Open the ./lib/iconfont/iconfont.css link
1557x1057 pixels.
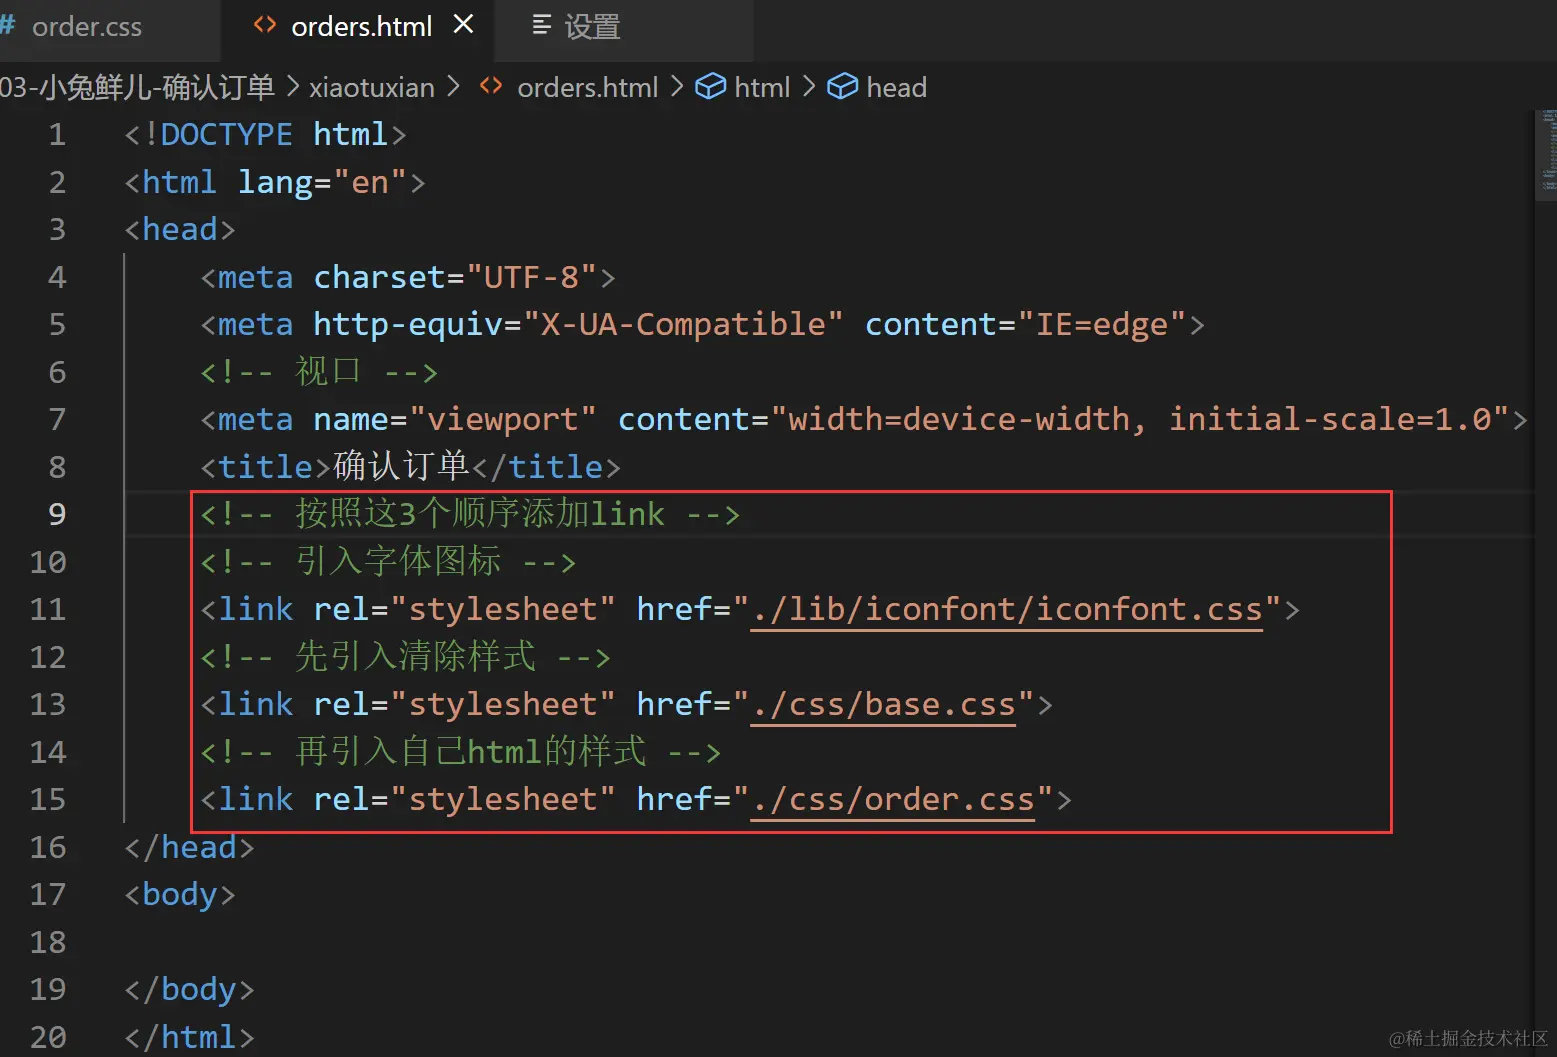[x=1008, y=609]
